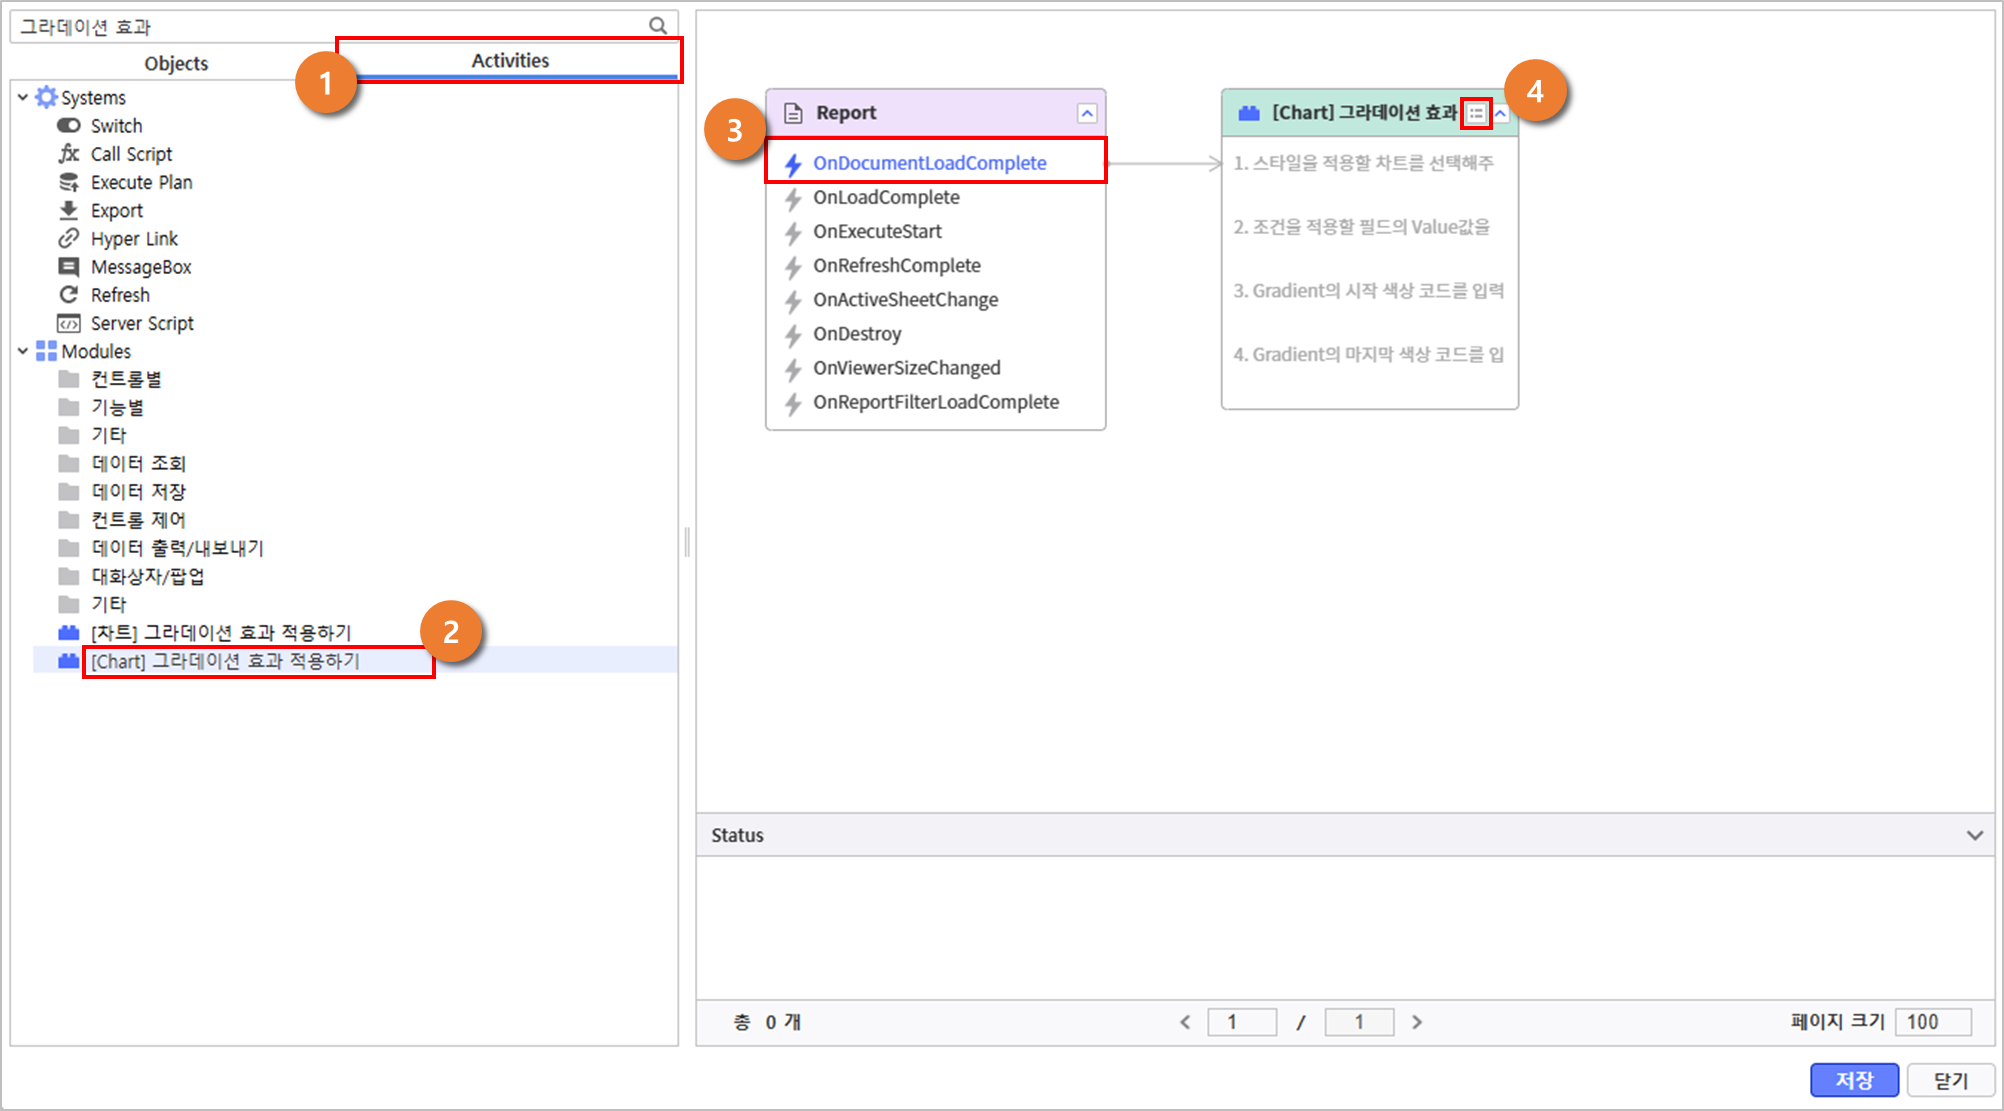Screen dimensions: 2004x1111
Task: Open the Chart module parameter list icon
Action: pos(1476,113)
